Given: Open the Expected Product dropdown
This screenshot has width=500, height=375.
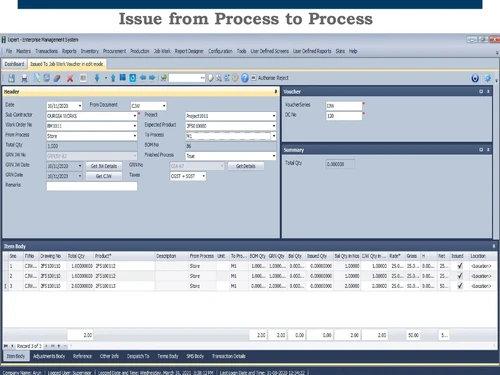Looking at the screenshot, I should click(274, 126).
